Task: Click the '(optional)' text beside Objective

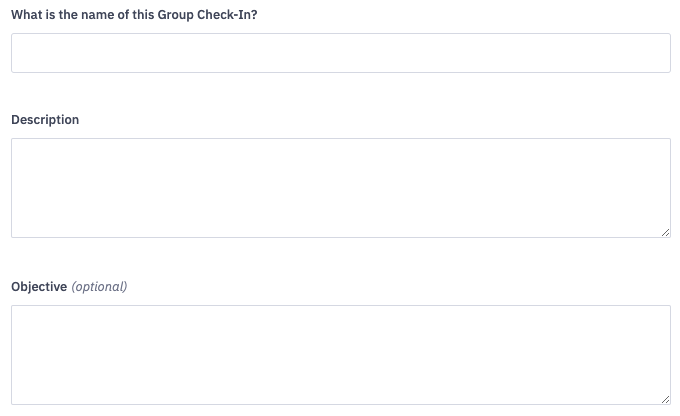Action: [99, 287]
